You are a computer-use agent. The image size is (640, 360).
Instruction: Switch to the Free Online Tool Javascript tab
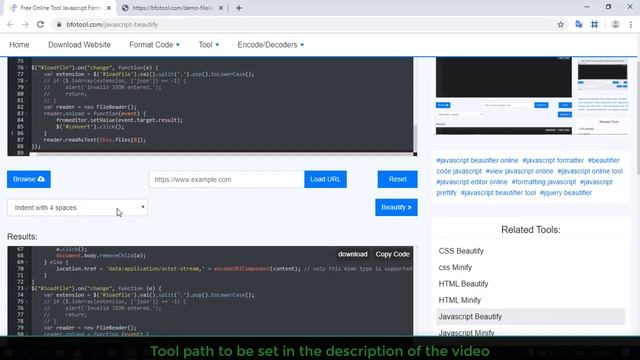click(x=60, y=8)
